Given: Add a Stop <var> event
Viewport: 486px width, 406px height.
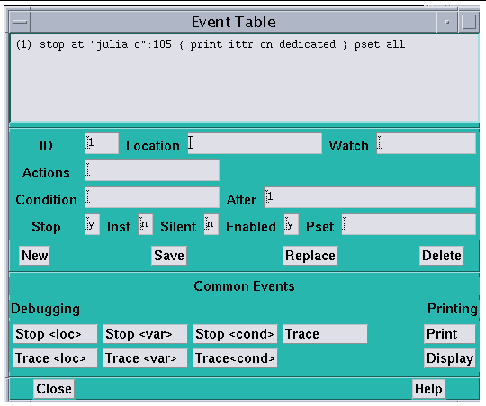Looking at the screenshot, I should (x=145, y=334).
